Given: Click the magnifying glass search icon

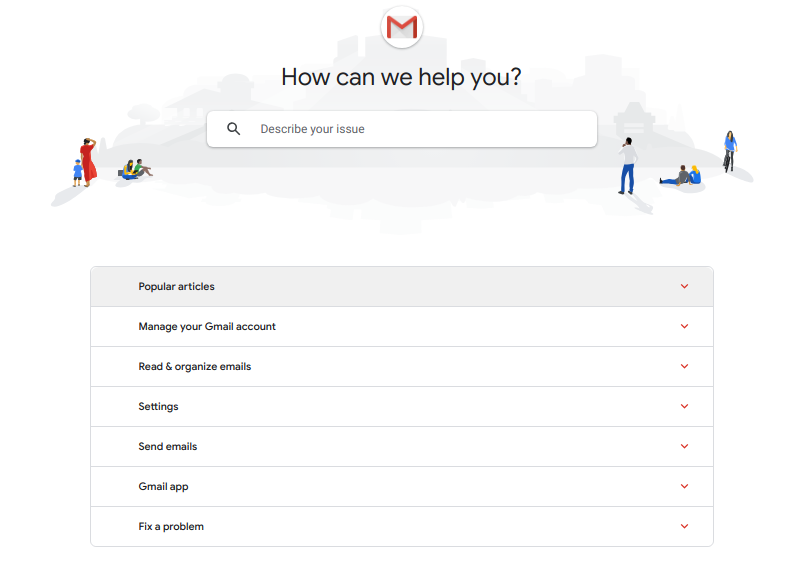Looking at the screenshot, I should (x=234, y=129).
